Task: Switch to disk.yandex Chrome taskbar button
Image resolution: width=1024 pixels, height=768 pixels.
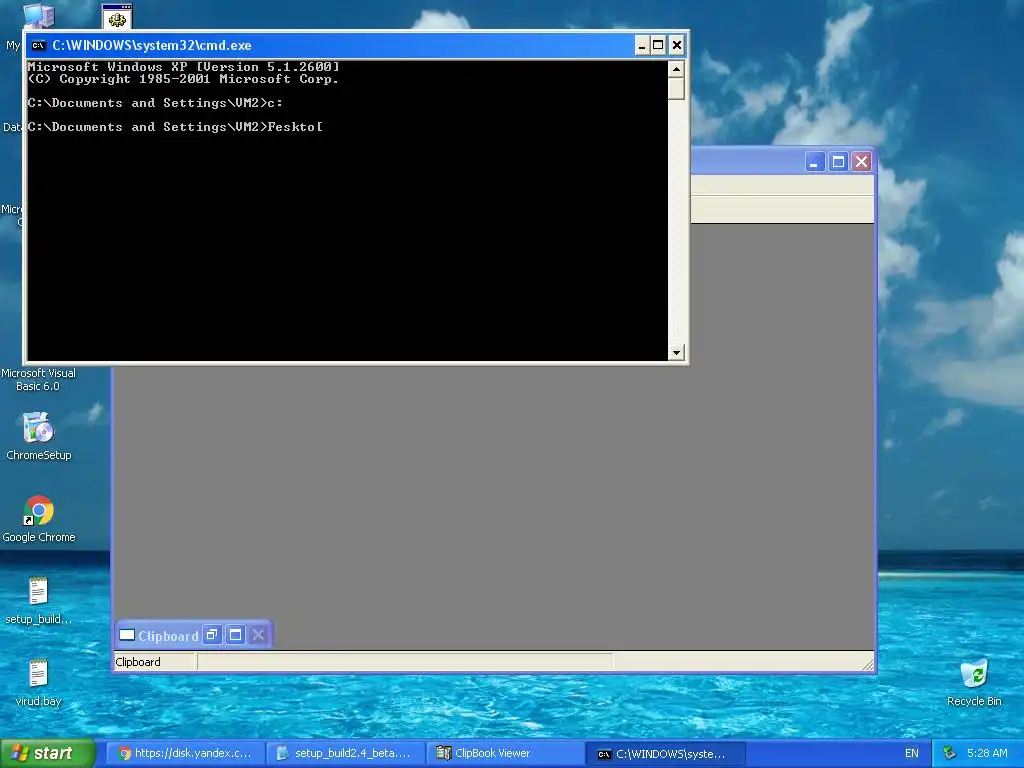Action: coord(185,753)
